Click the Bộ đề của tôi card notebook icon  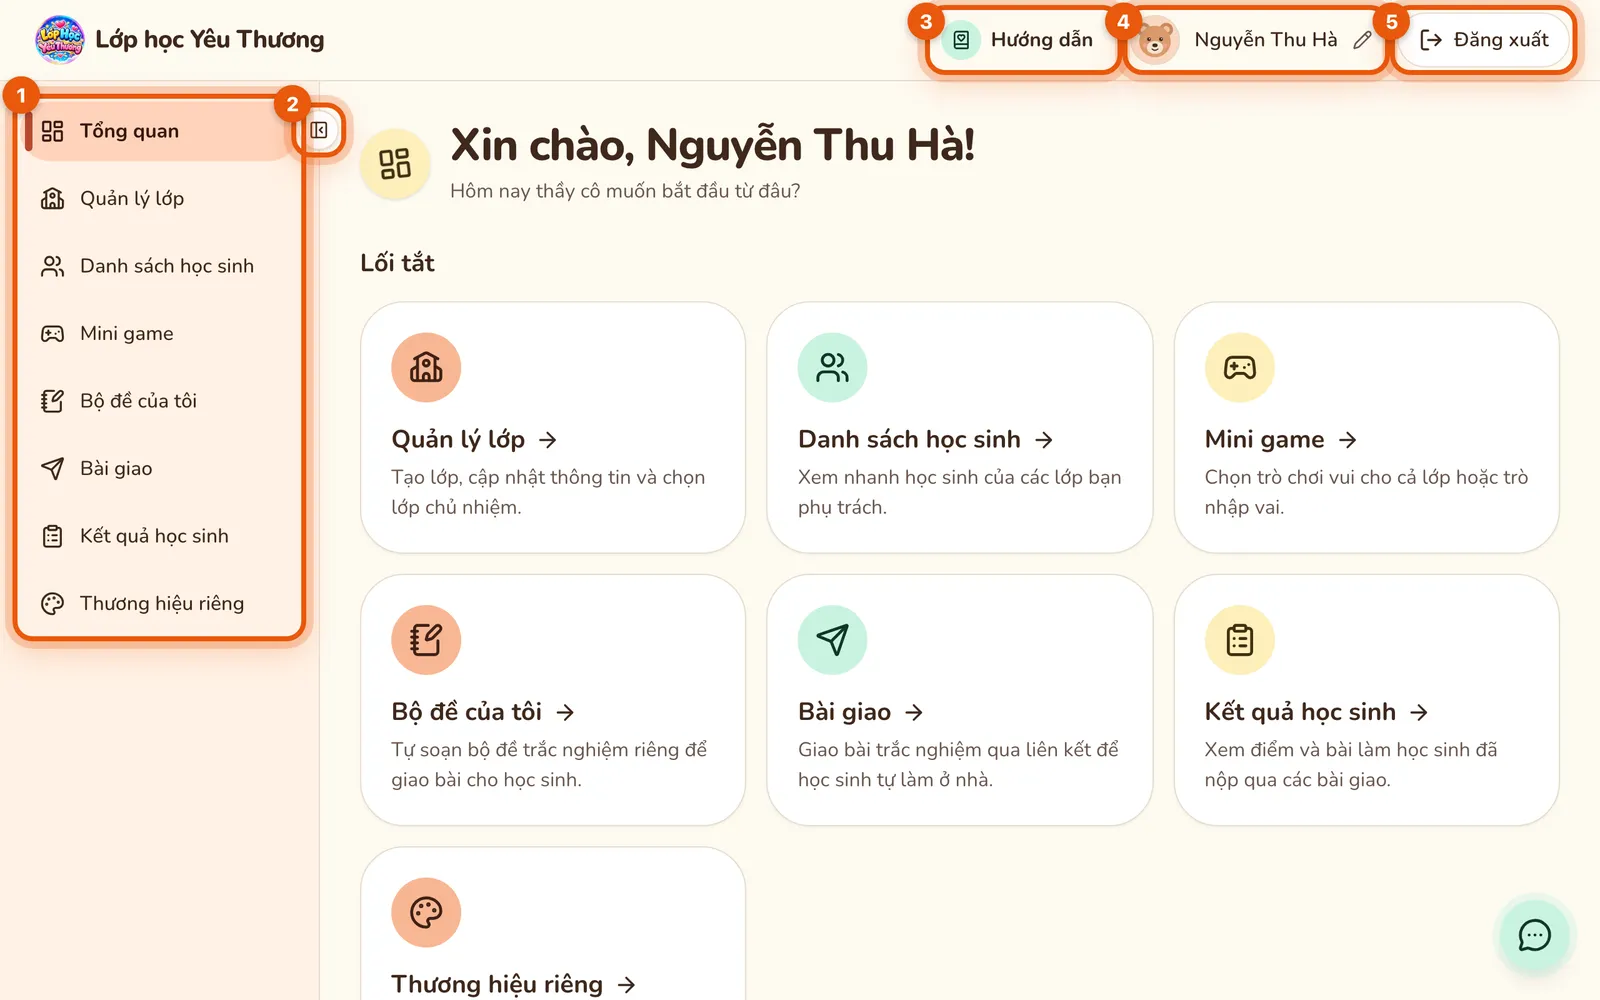pos(426,640)
